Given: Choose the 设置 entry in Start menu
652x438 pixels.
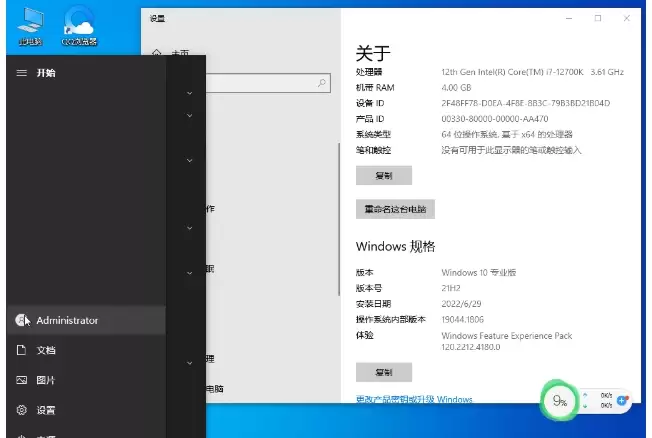Looking at the screenshot, I should [86, 410].
